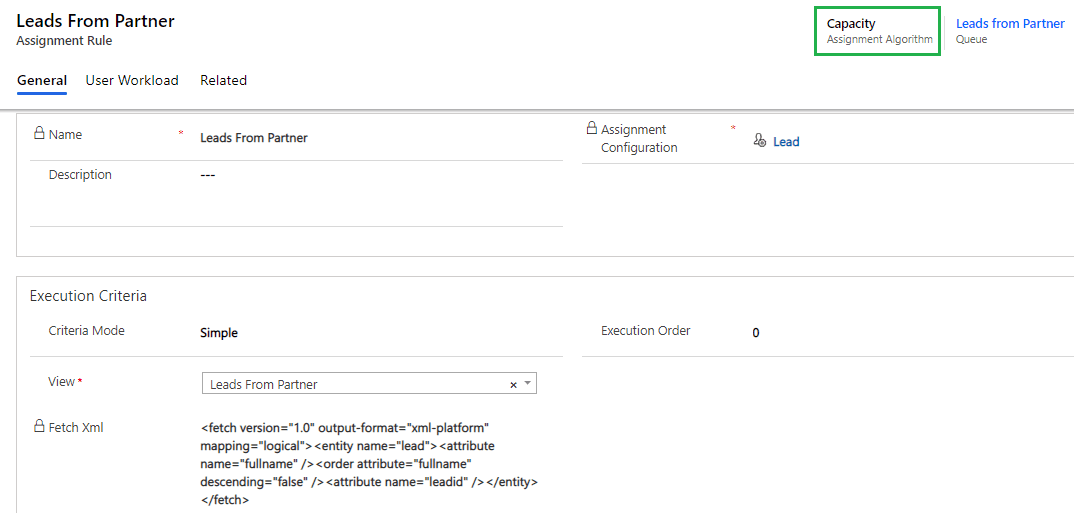1074x513 pixels.
Task: Click the Execution Criteria section heading
Action: point(88,296)
